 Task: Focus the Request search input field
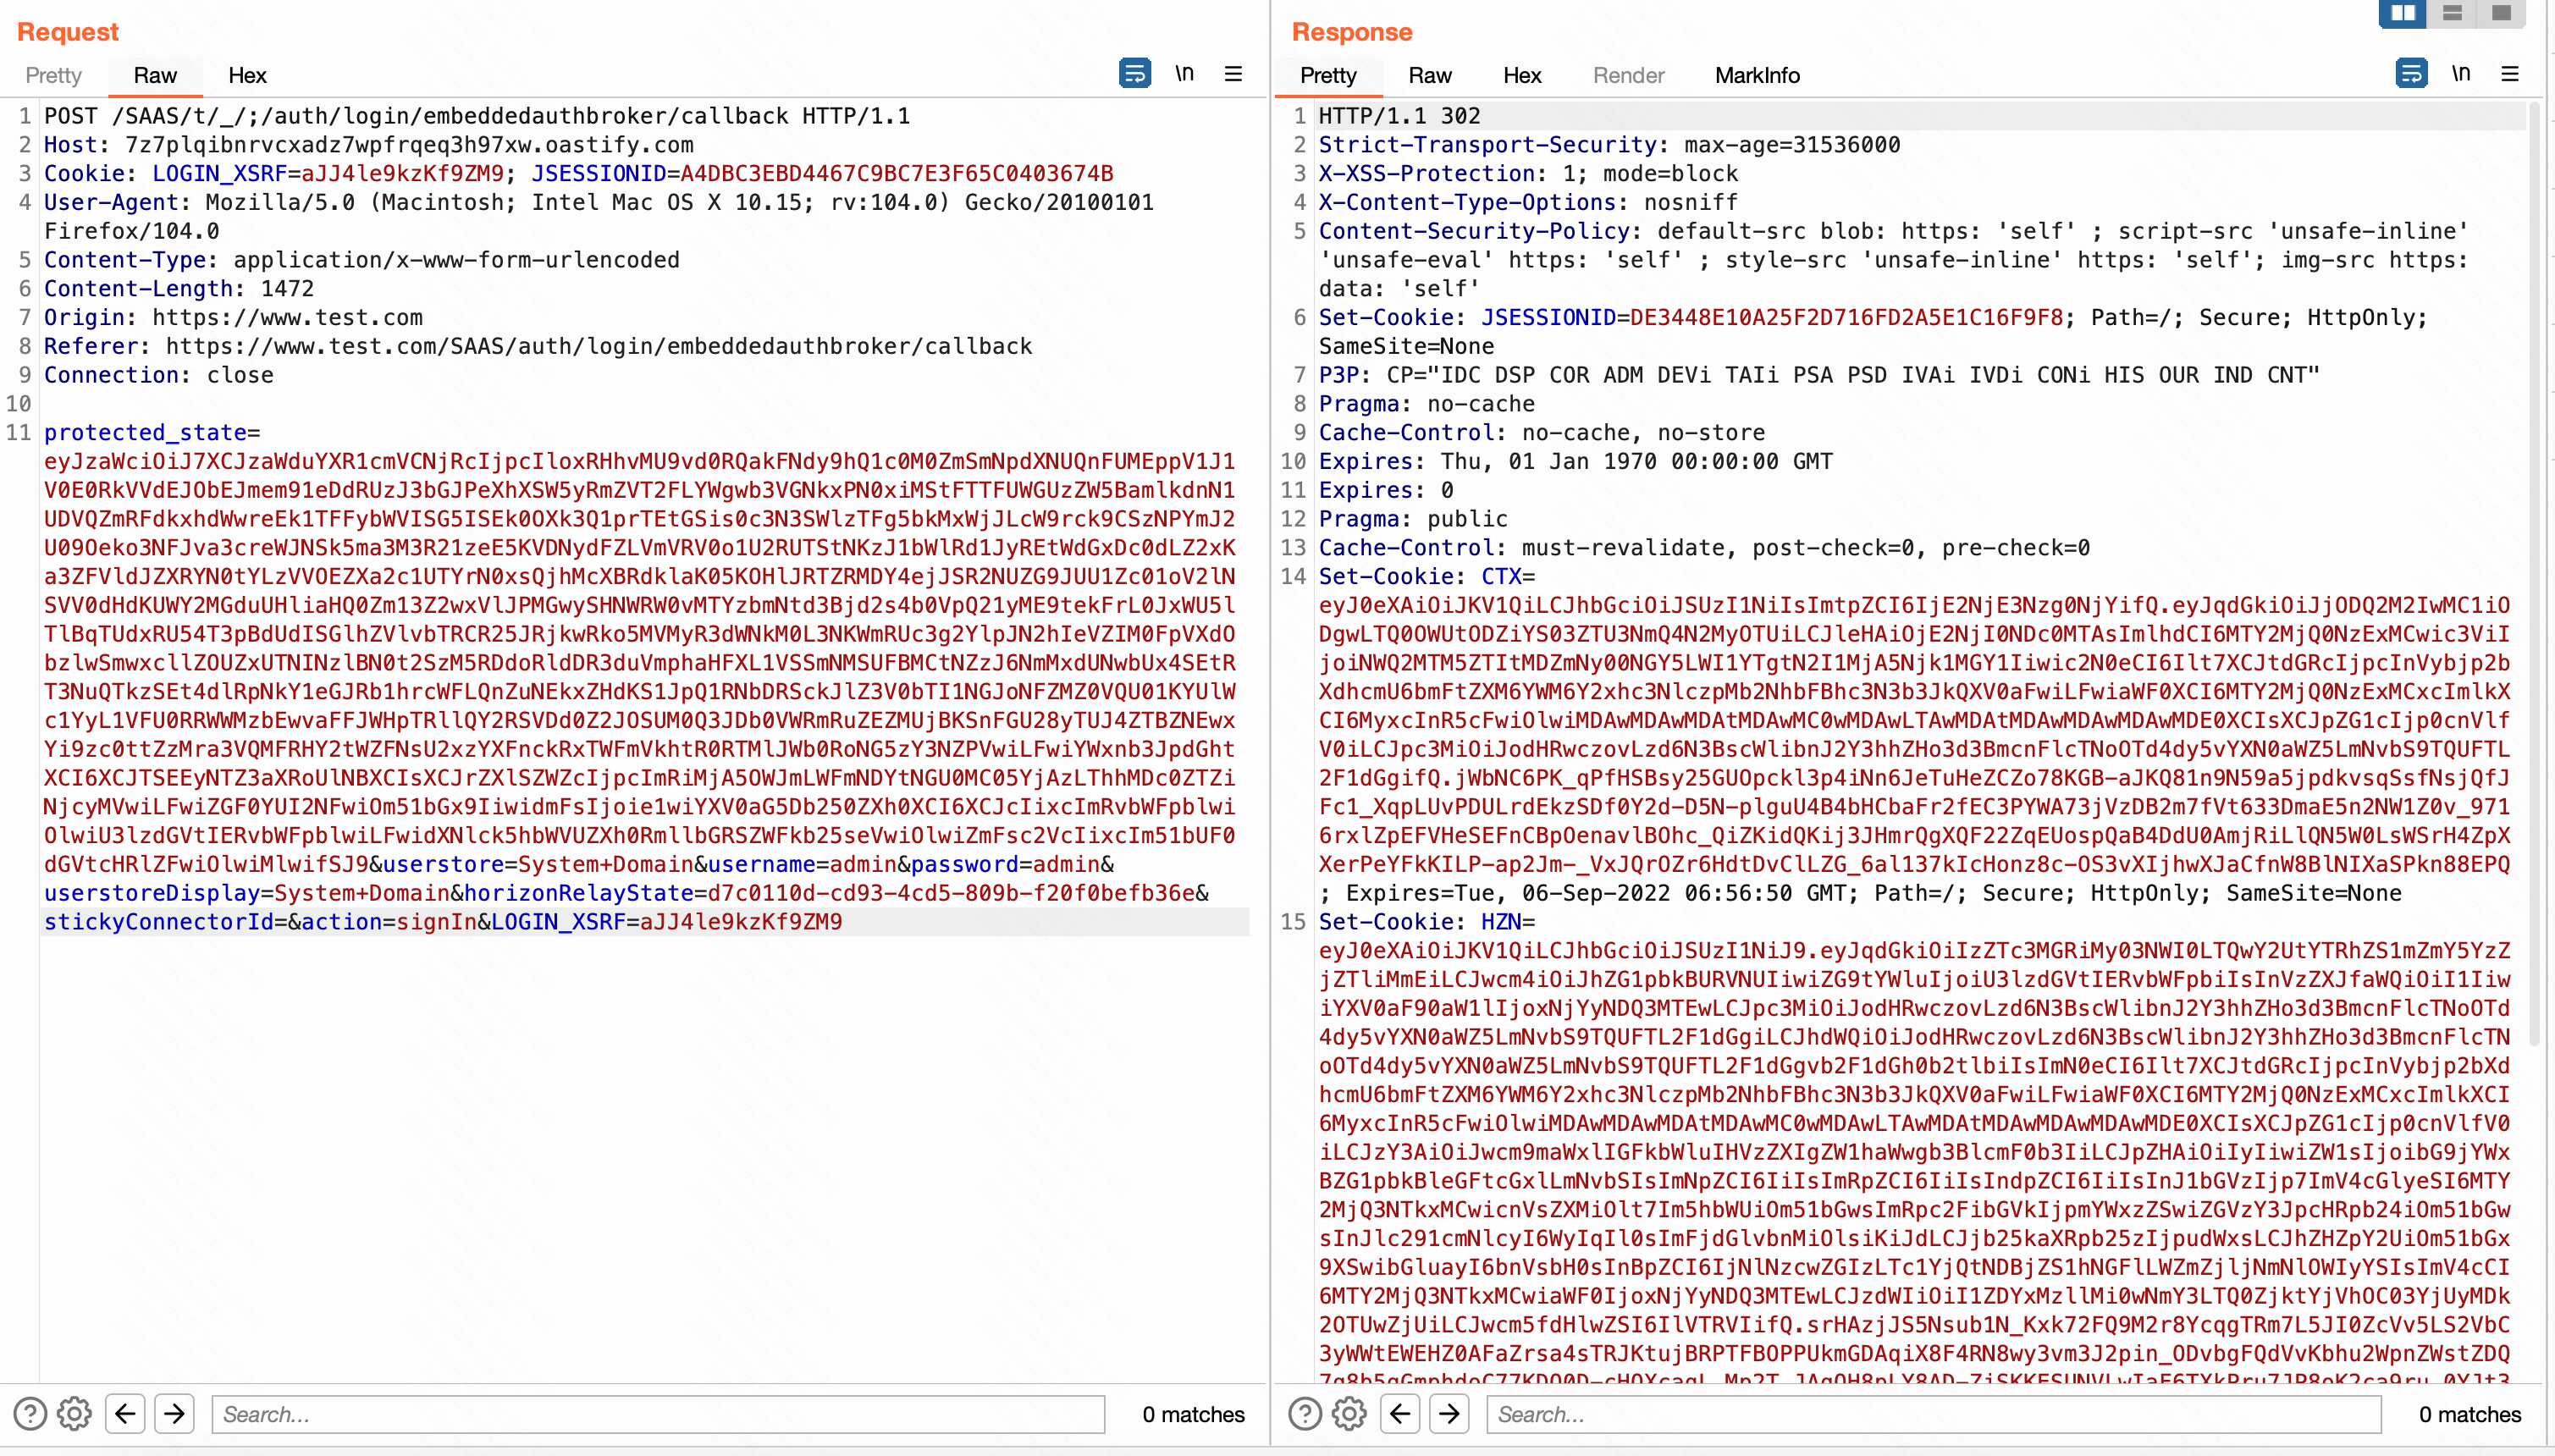(x=658, y=1414)
